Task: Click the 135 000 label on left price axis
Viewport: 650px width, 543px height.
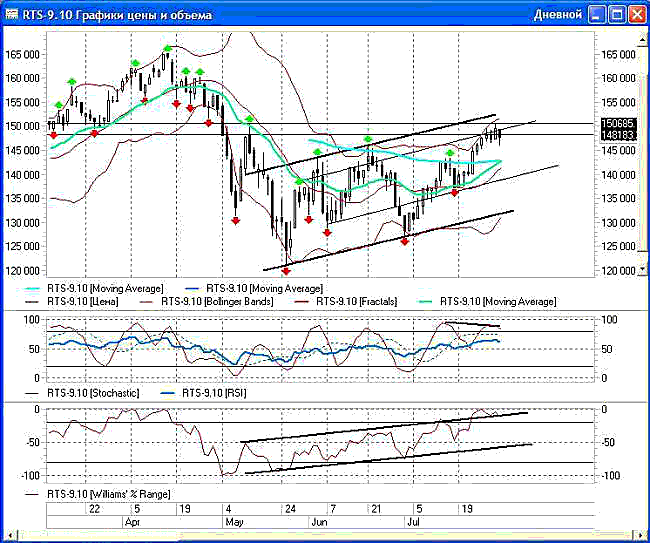Action: [x=22, y=199]
